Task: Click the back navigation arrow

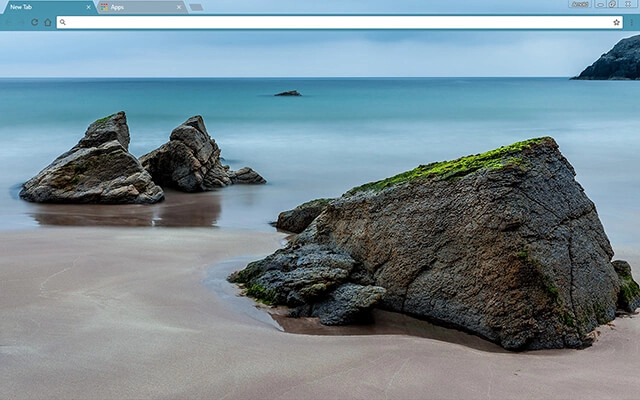Action: click(8, 22)
